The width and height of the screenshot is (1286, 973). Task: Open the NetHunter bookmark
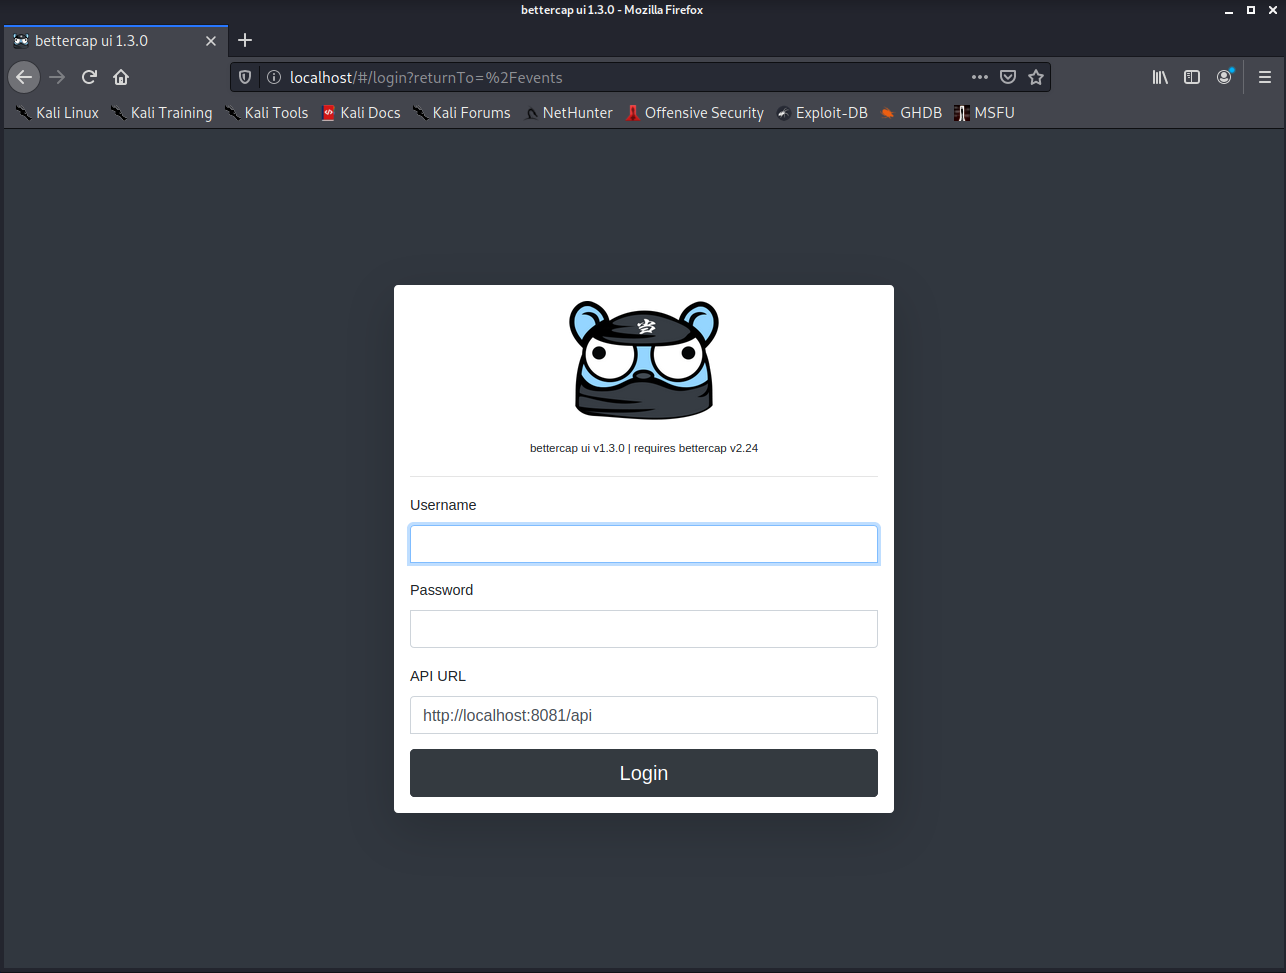[569, 113]
